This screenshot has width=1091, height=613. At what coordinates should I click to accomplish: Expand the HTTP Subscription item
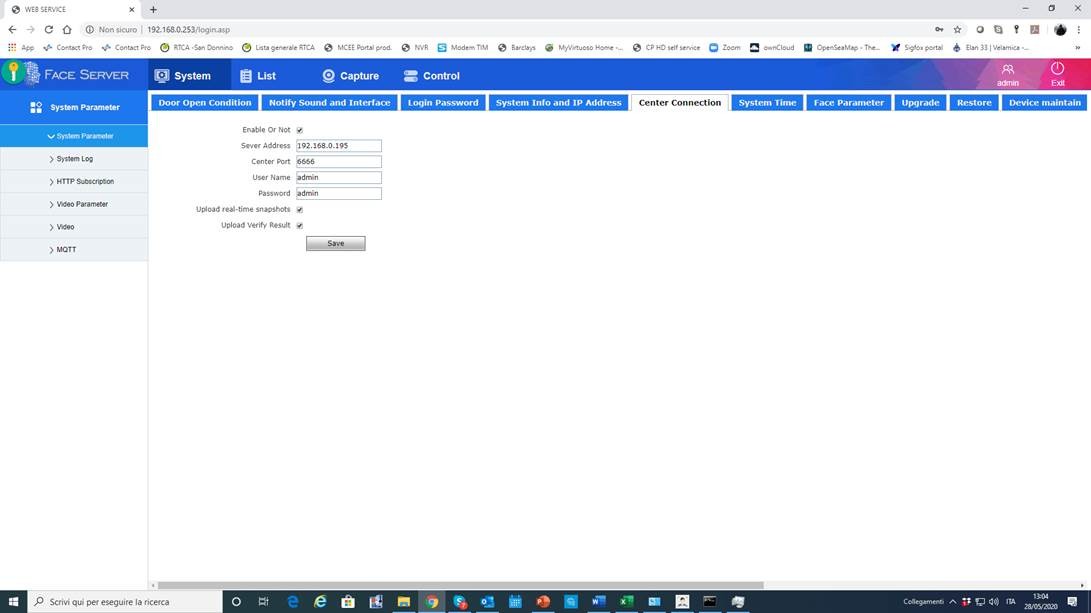(84, 182)
